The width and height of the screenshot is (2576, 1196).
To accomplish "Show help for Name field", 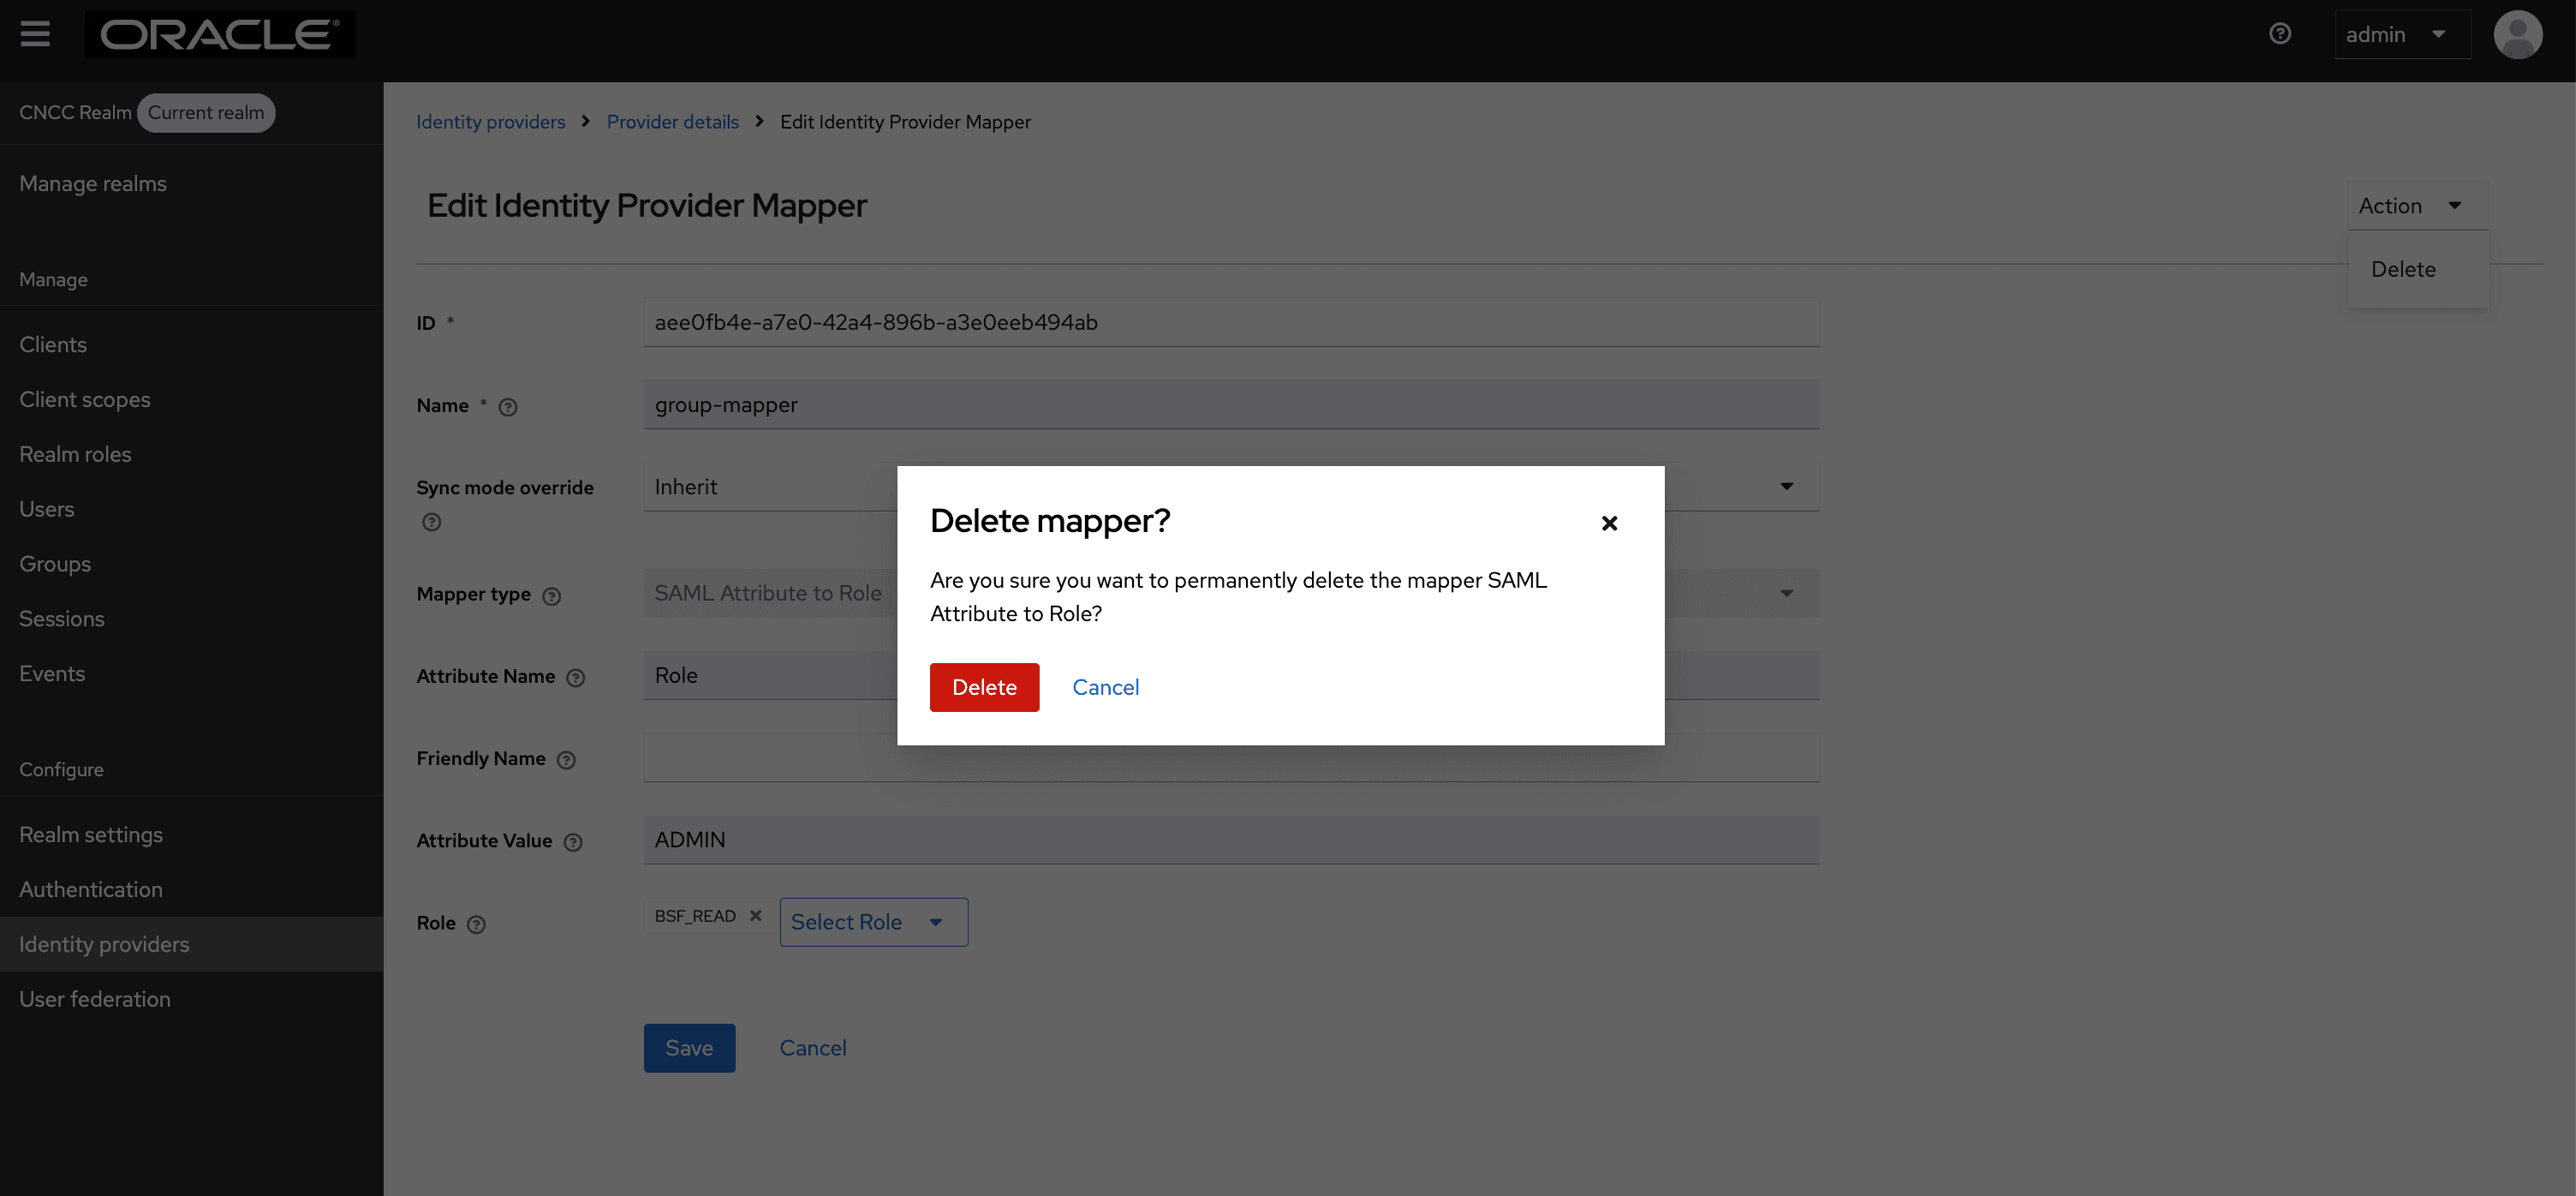I will click(x=508, y=407).
